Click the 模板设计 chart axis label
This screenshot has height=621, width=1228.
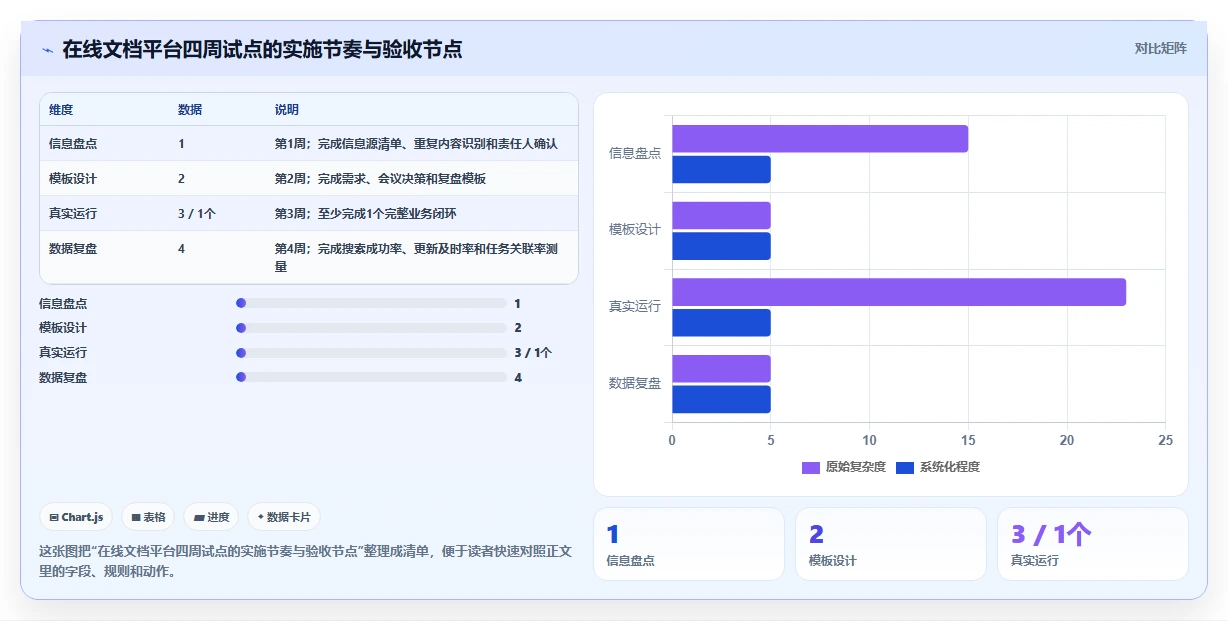tap(635, 230)
